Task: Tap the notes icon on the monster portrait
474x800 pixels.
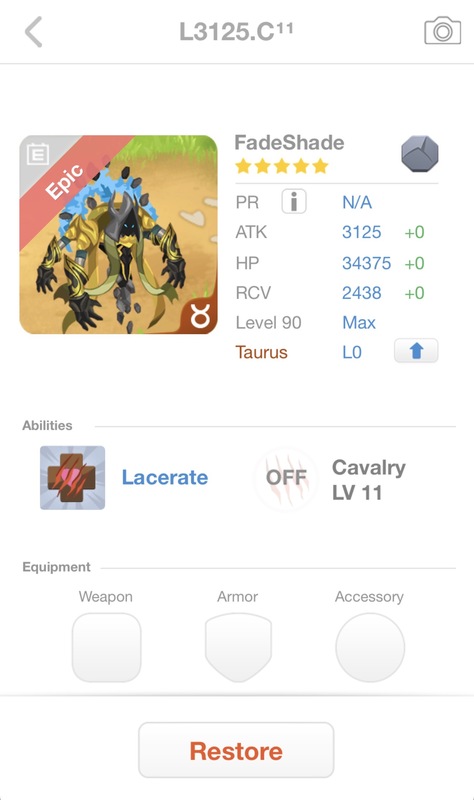Action: point(37,154)
